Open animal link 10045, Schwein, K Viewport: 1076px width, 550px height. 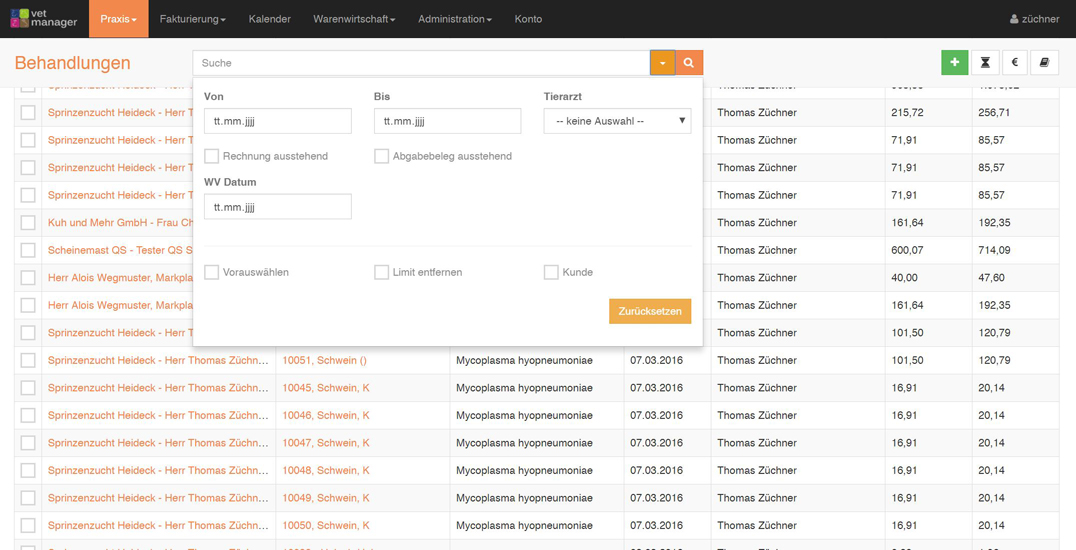[326, 388]
